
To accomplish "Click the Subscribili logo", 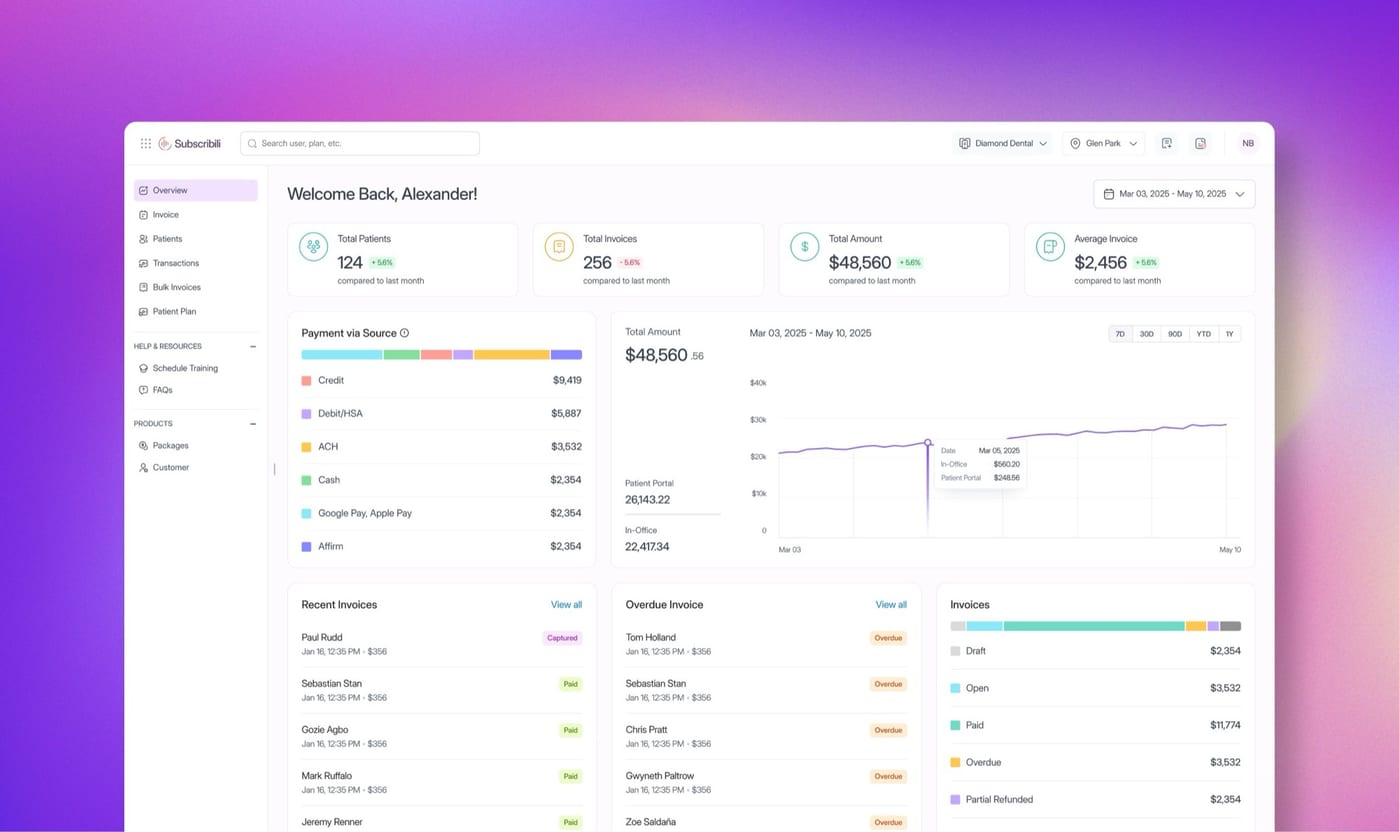I will [190, 143].
